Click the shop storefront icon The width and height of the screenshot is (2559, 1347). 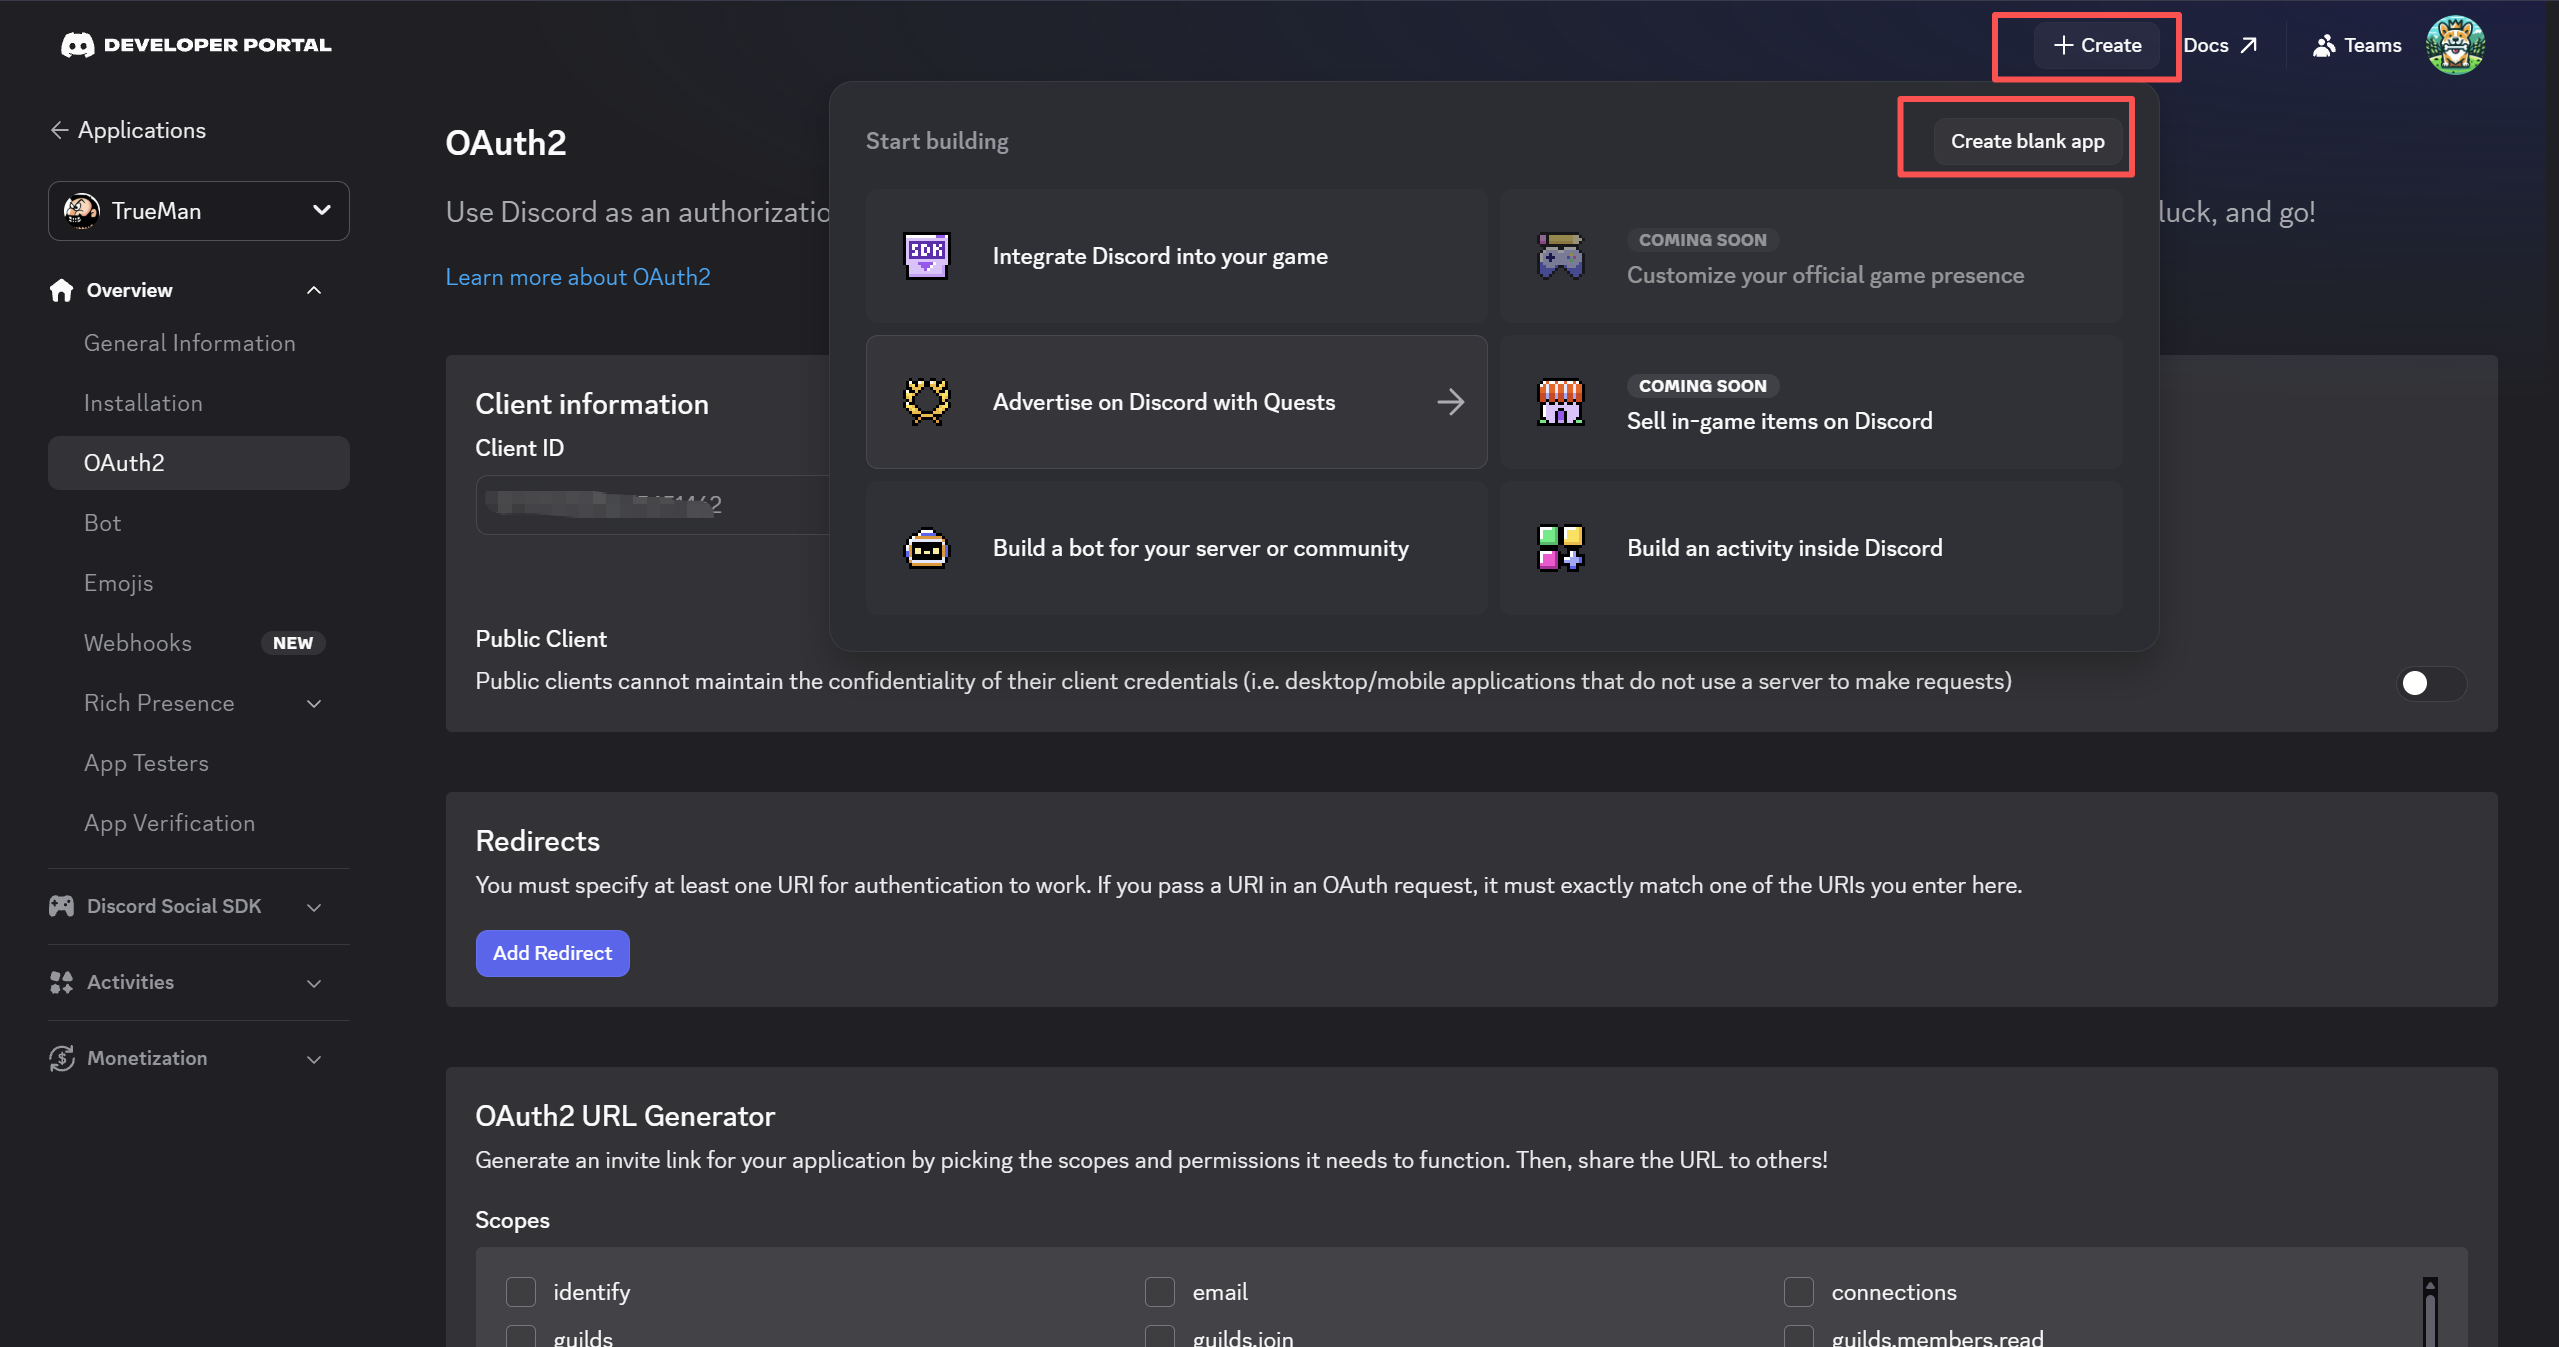coord(1560,402)
